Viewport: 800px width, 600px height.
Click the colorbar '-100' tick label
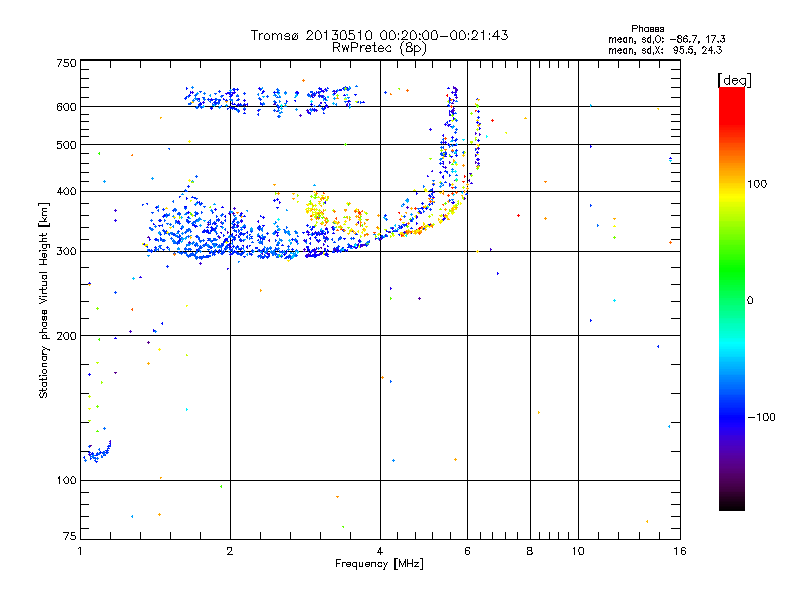(762, 417)
